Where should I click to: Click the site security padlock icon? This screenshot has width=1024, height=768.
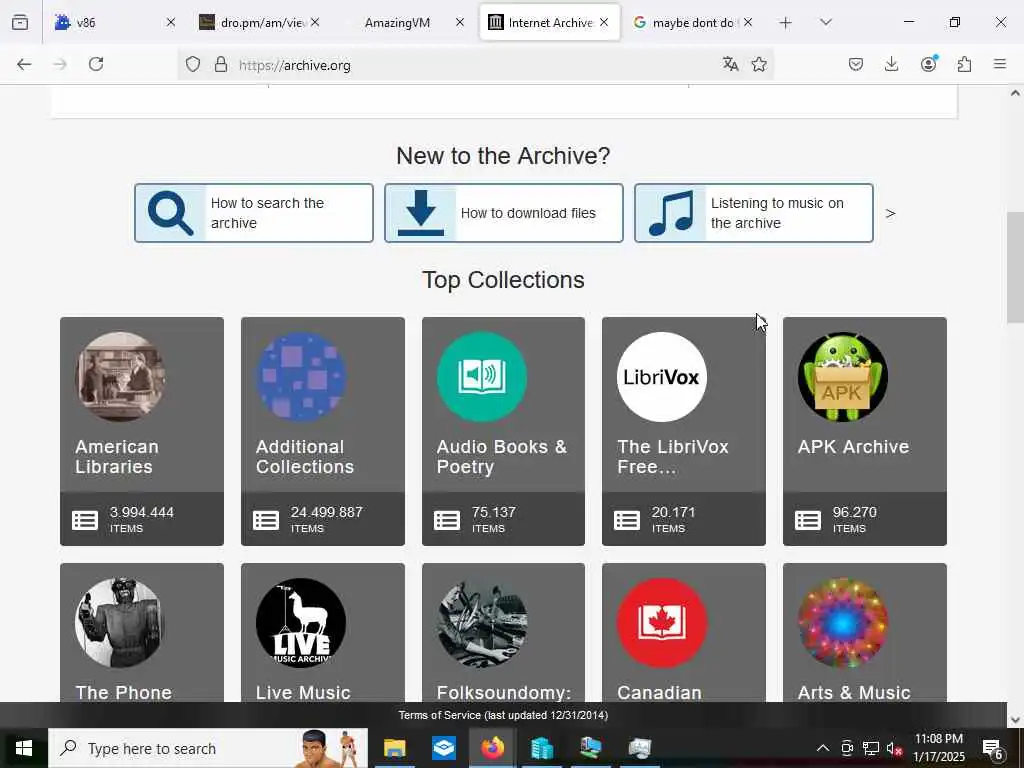tap(221, 64)
